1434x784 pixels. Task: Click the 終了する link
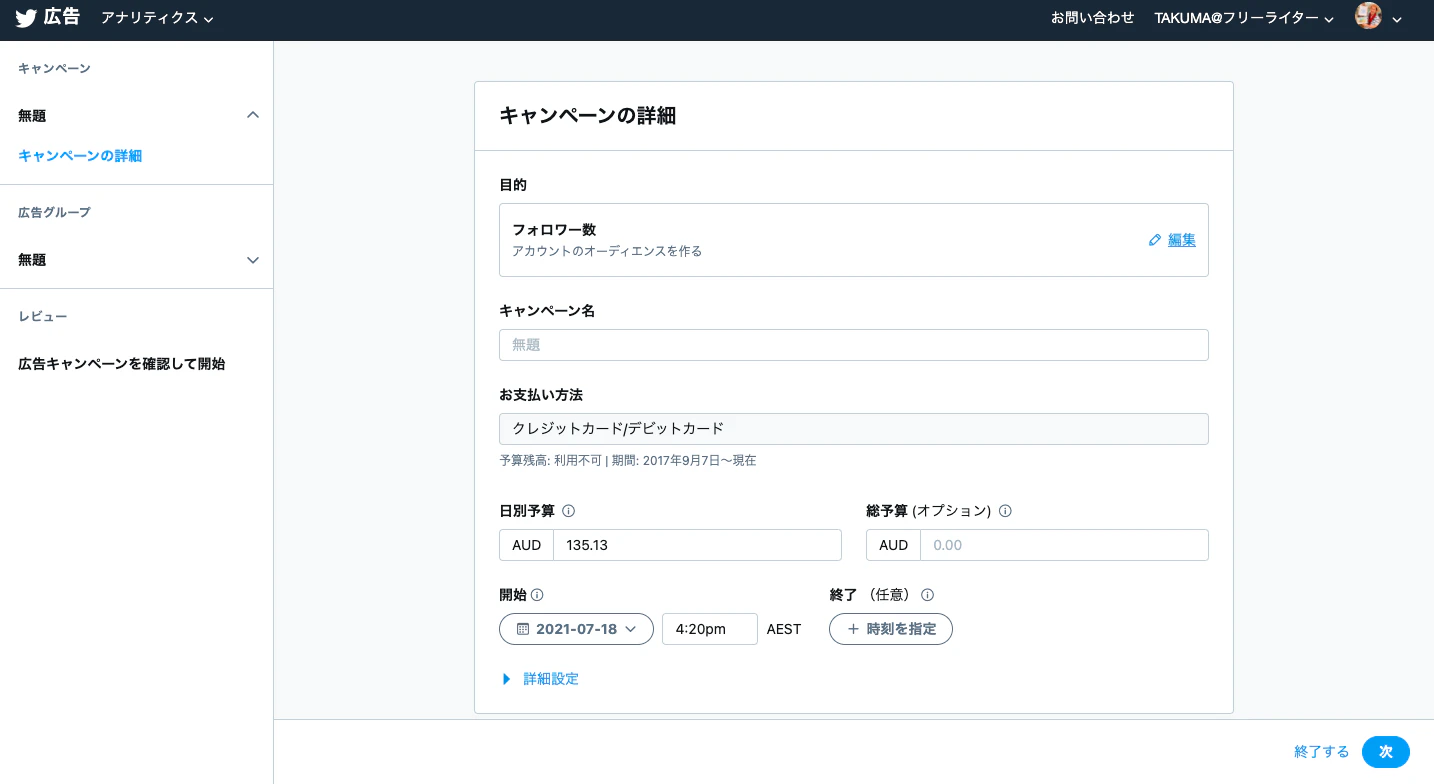click(x=1321, y=752)
